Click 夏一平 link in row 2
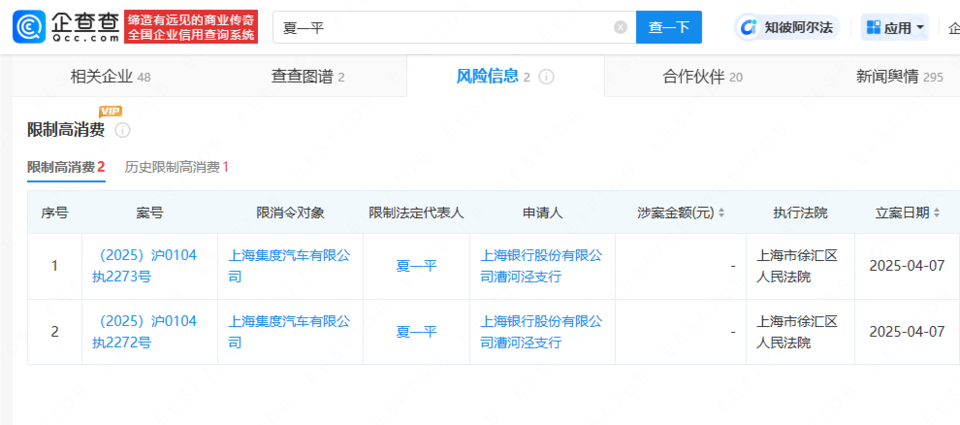This screenshot has height=425, width=960. click(416, 332)
